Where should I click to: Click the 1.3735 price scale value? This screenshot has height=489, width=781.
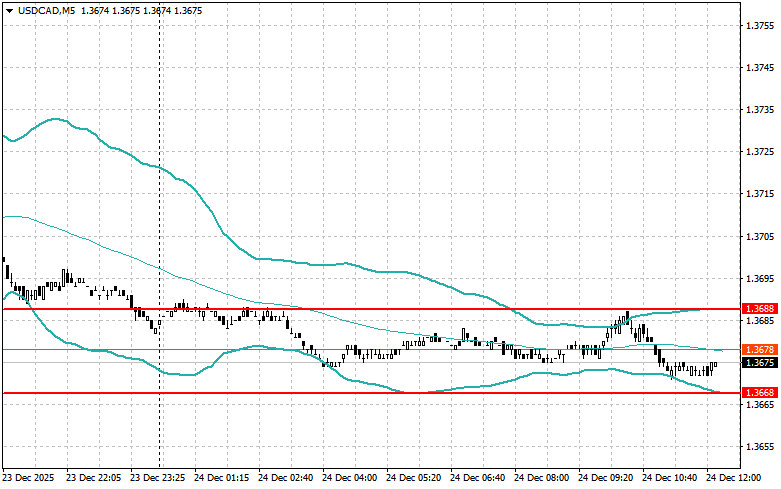[x=760, y=110]
